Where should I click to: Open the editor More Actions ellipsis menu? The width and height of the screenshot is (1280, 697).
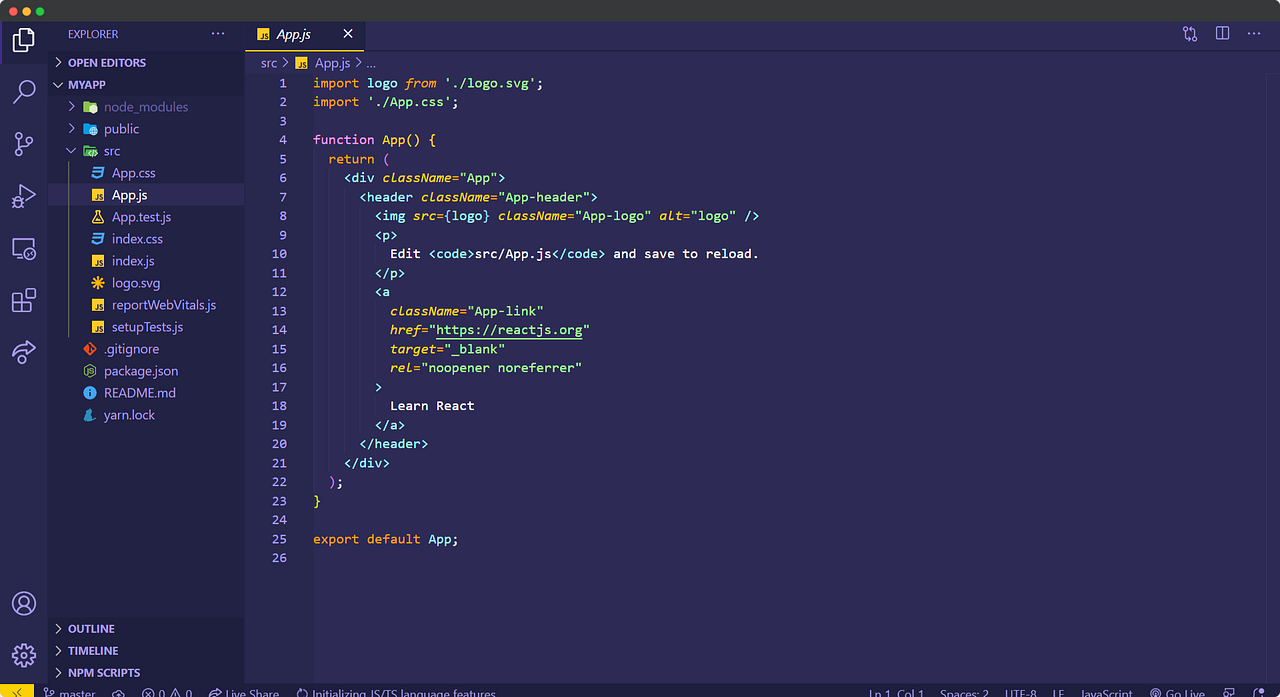click(x=1254, y=33)
